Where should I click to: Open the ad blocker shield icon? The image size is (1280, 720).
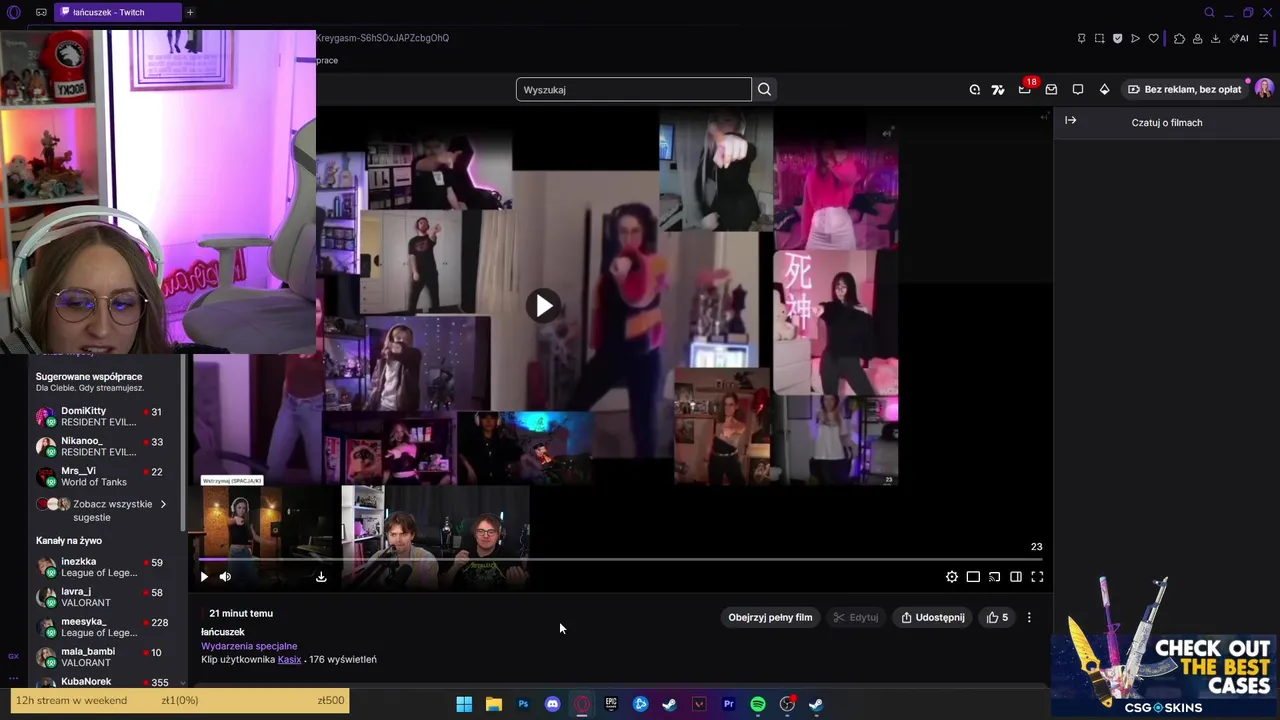click(x=1117, y=38)
